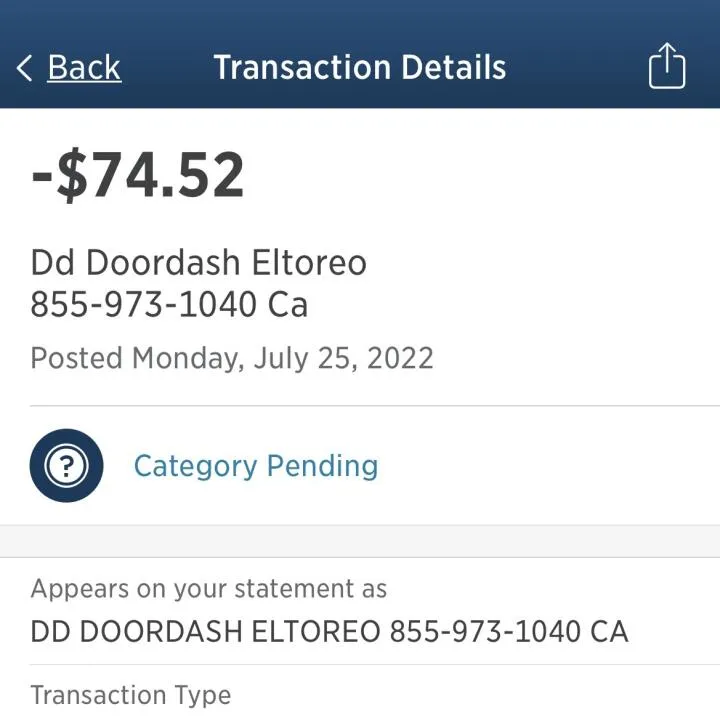Tap the Posted Monday, July 25, 2022 date

232,358
